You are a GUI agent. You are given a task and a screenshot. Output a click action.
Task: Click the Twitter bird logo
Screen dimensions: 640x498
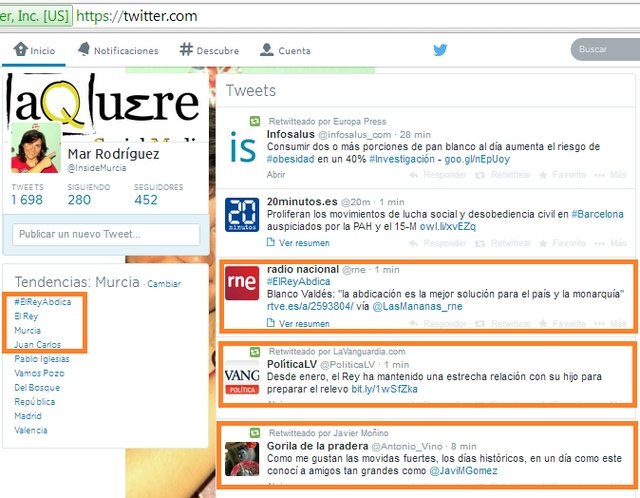(x=440, y=50)
